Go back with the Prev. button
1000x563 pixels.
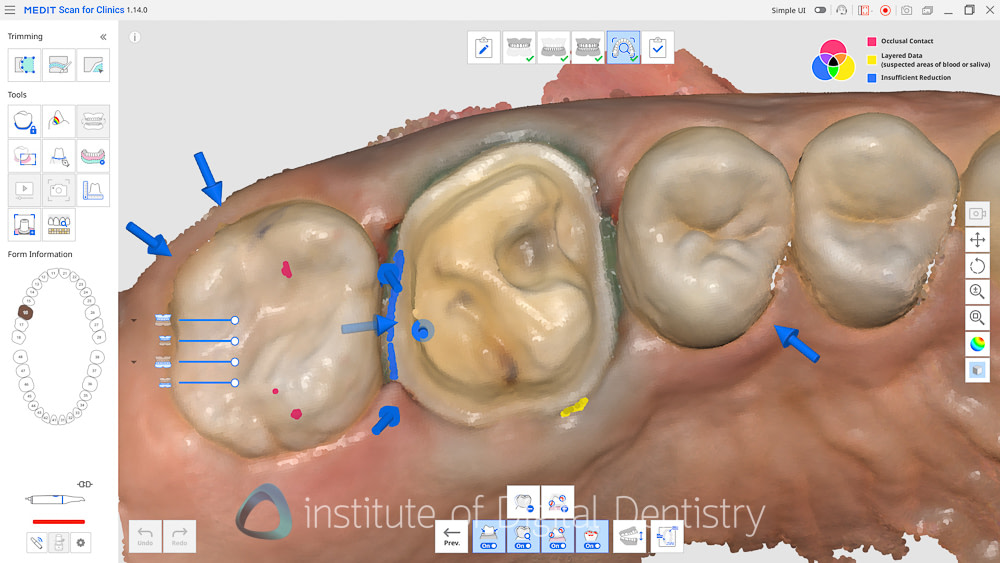point(452,536)
